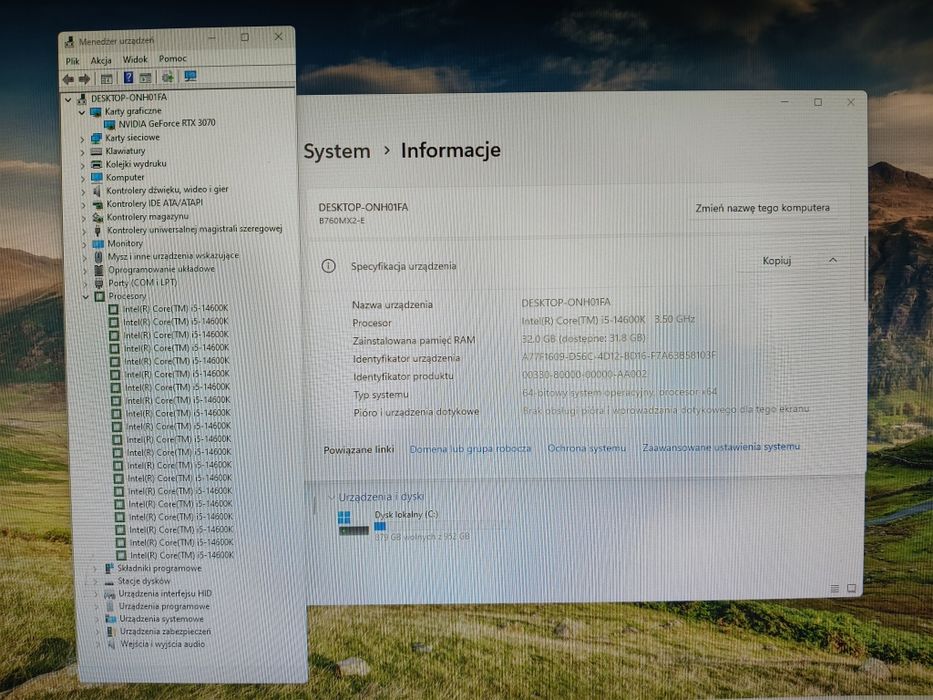Select Składniki programowe tree row
The height and width of the screenshot is (700, 933).
click(159, 568)
